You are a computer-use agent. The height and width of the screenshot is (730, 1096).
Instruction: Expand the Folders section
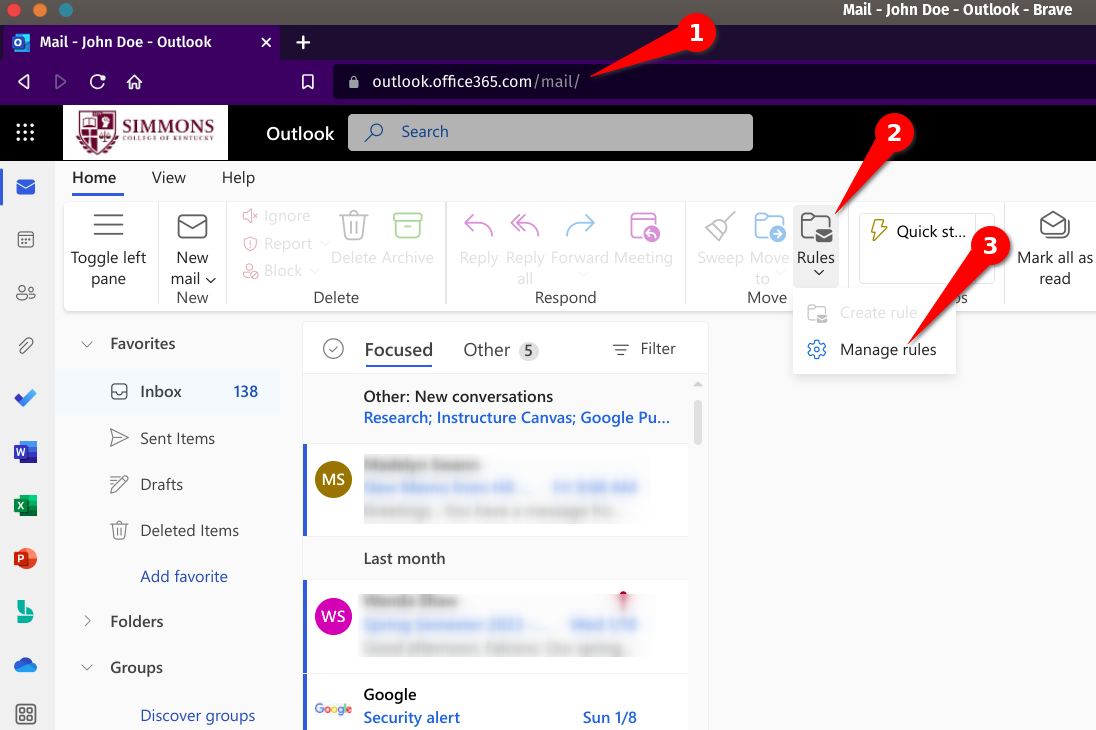tap(87, 621)
